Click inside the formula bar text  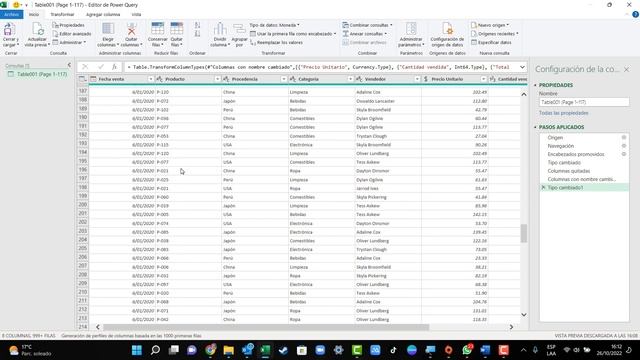[x=320, y=67]
